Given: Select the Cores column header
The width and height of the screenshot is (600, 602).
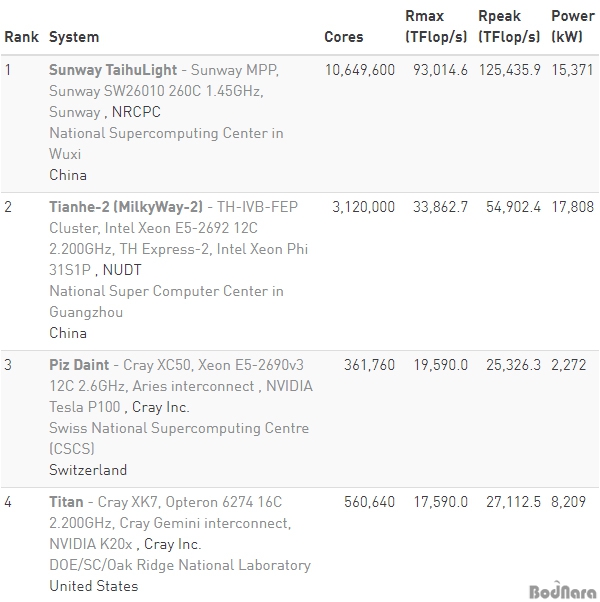Looking at the screenshot, I should click(x=344, y=37).
